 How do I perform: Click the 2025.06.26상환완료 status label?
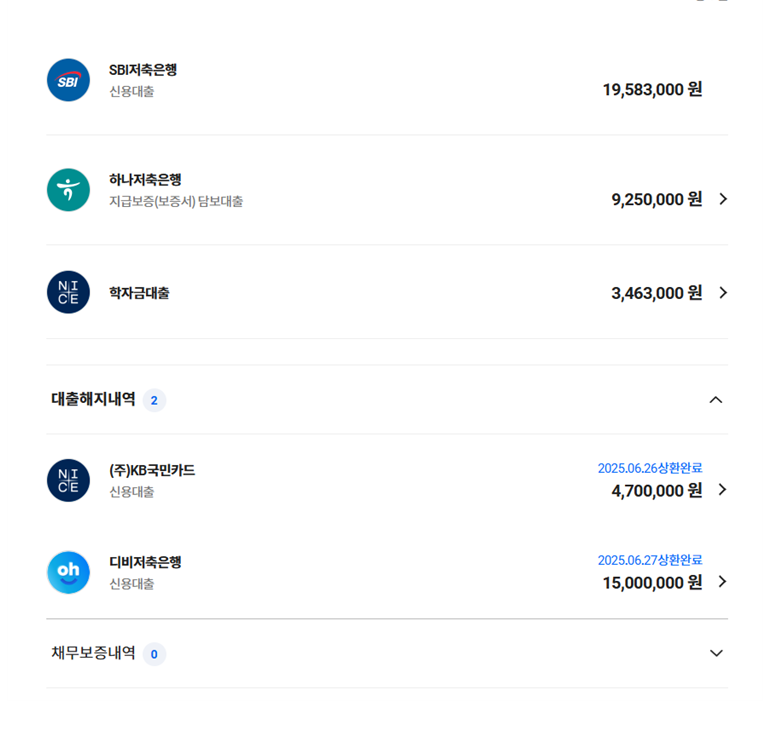[649, 468]
